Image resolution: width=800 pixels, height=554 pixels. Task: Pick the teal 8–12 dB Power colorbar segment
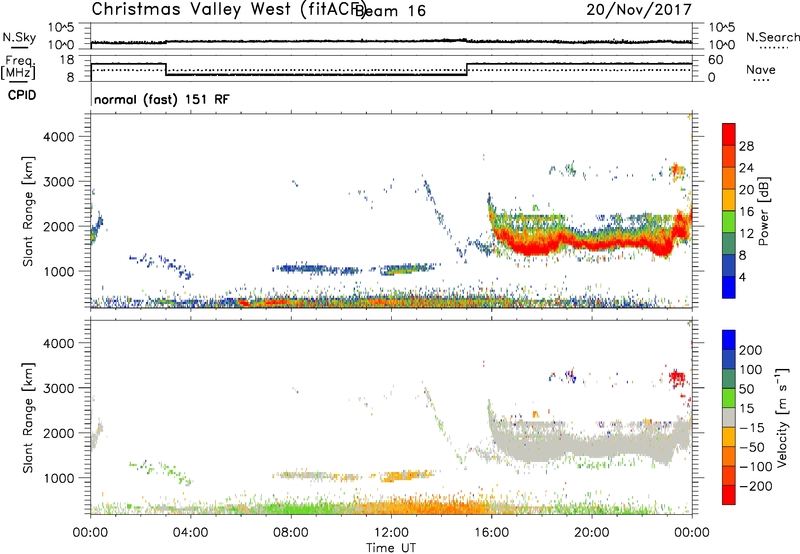click(729, 243)
